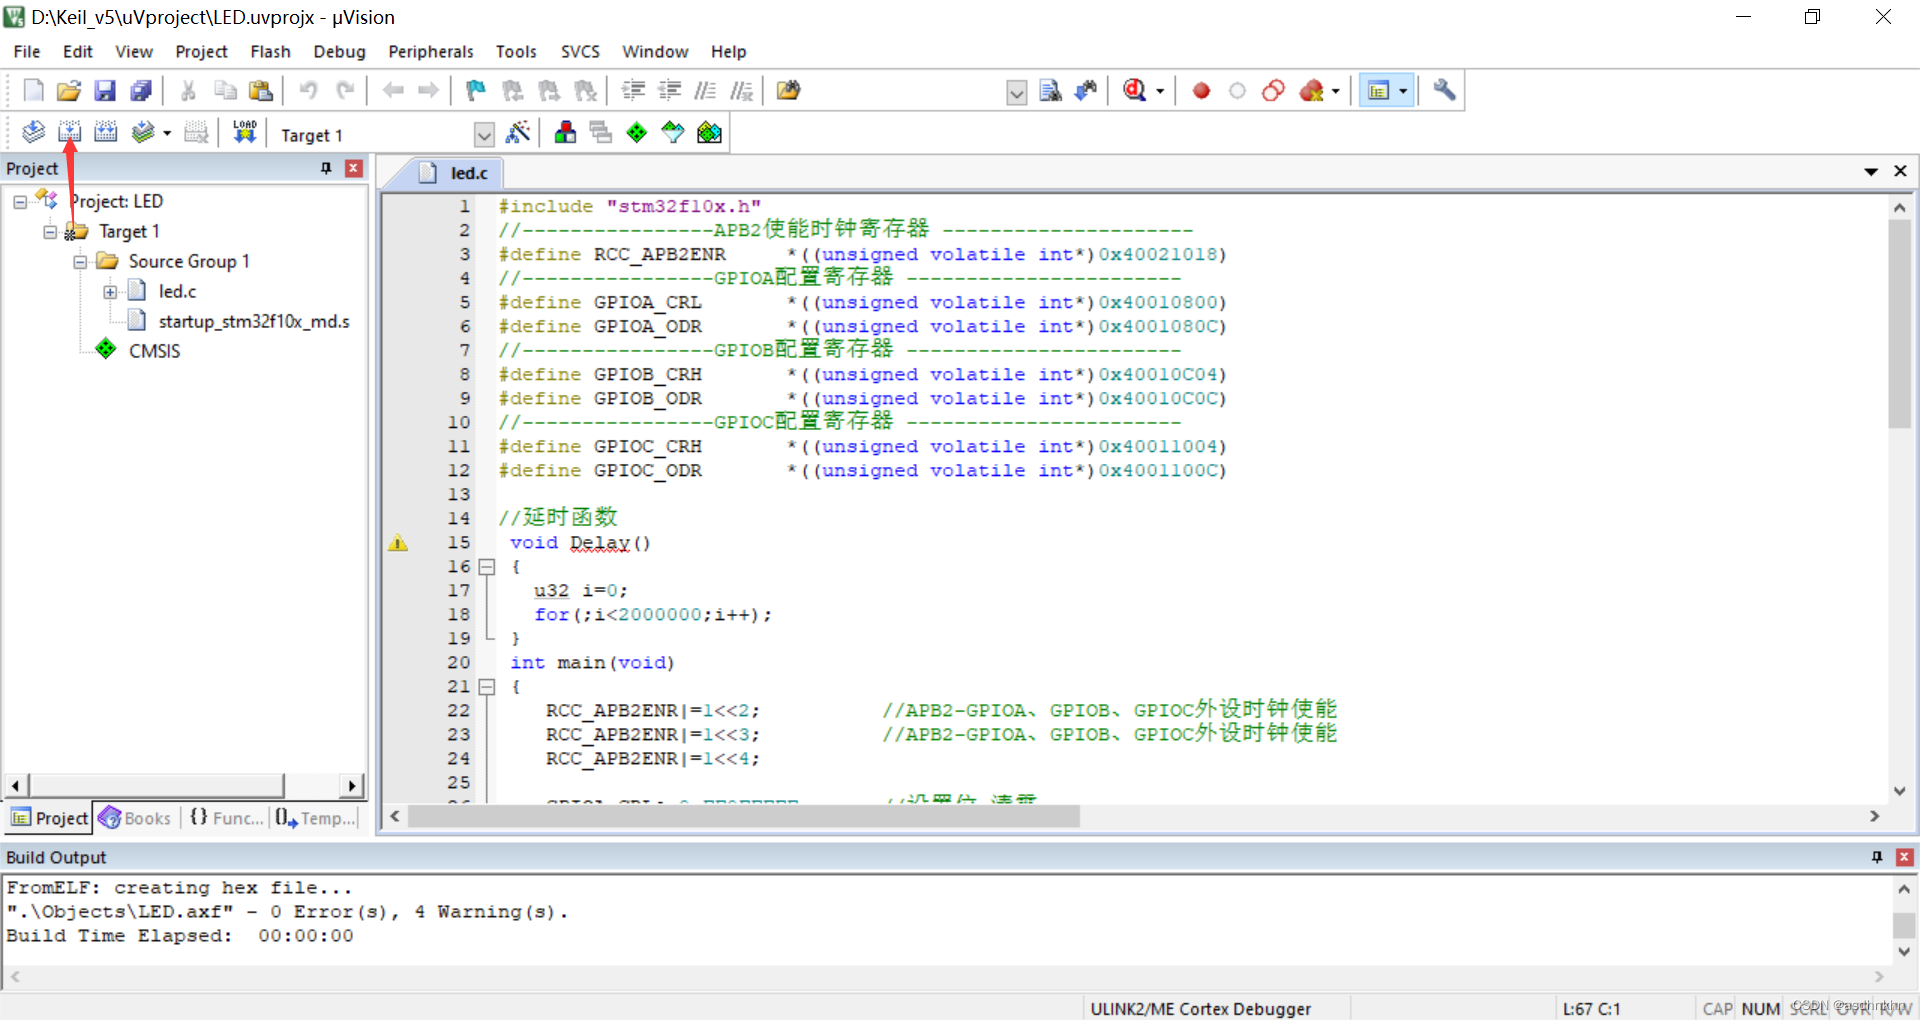Viewport: 1920px width, 1020px height.
Task: Select the CMSIS component in project tree
Action: [x=154, y=351]
